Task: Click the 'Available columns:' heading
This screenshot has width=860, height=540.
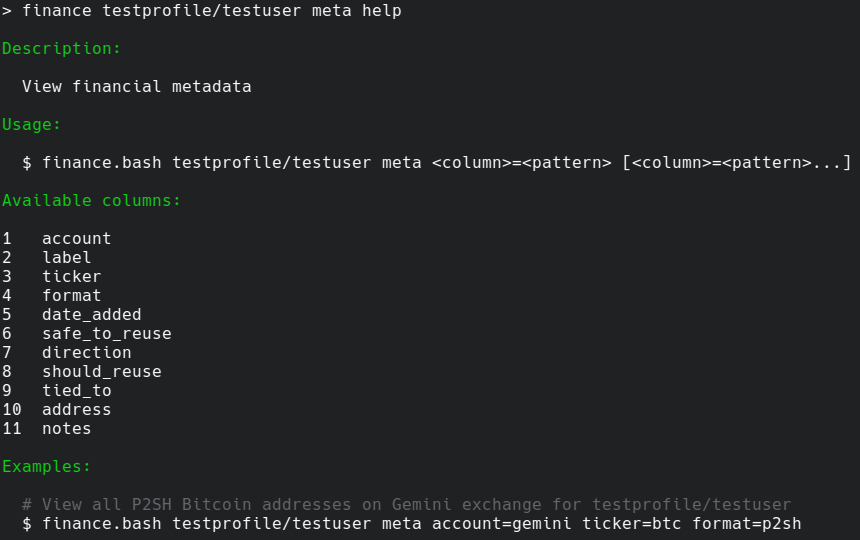Action: [91, 201]
